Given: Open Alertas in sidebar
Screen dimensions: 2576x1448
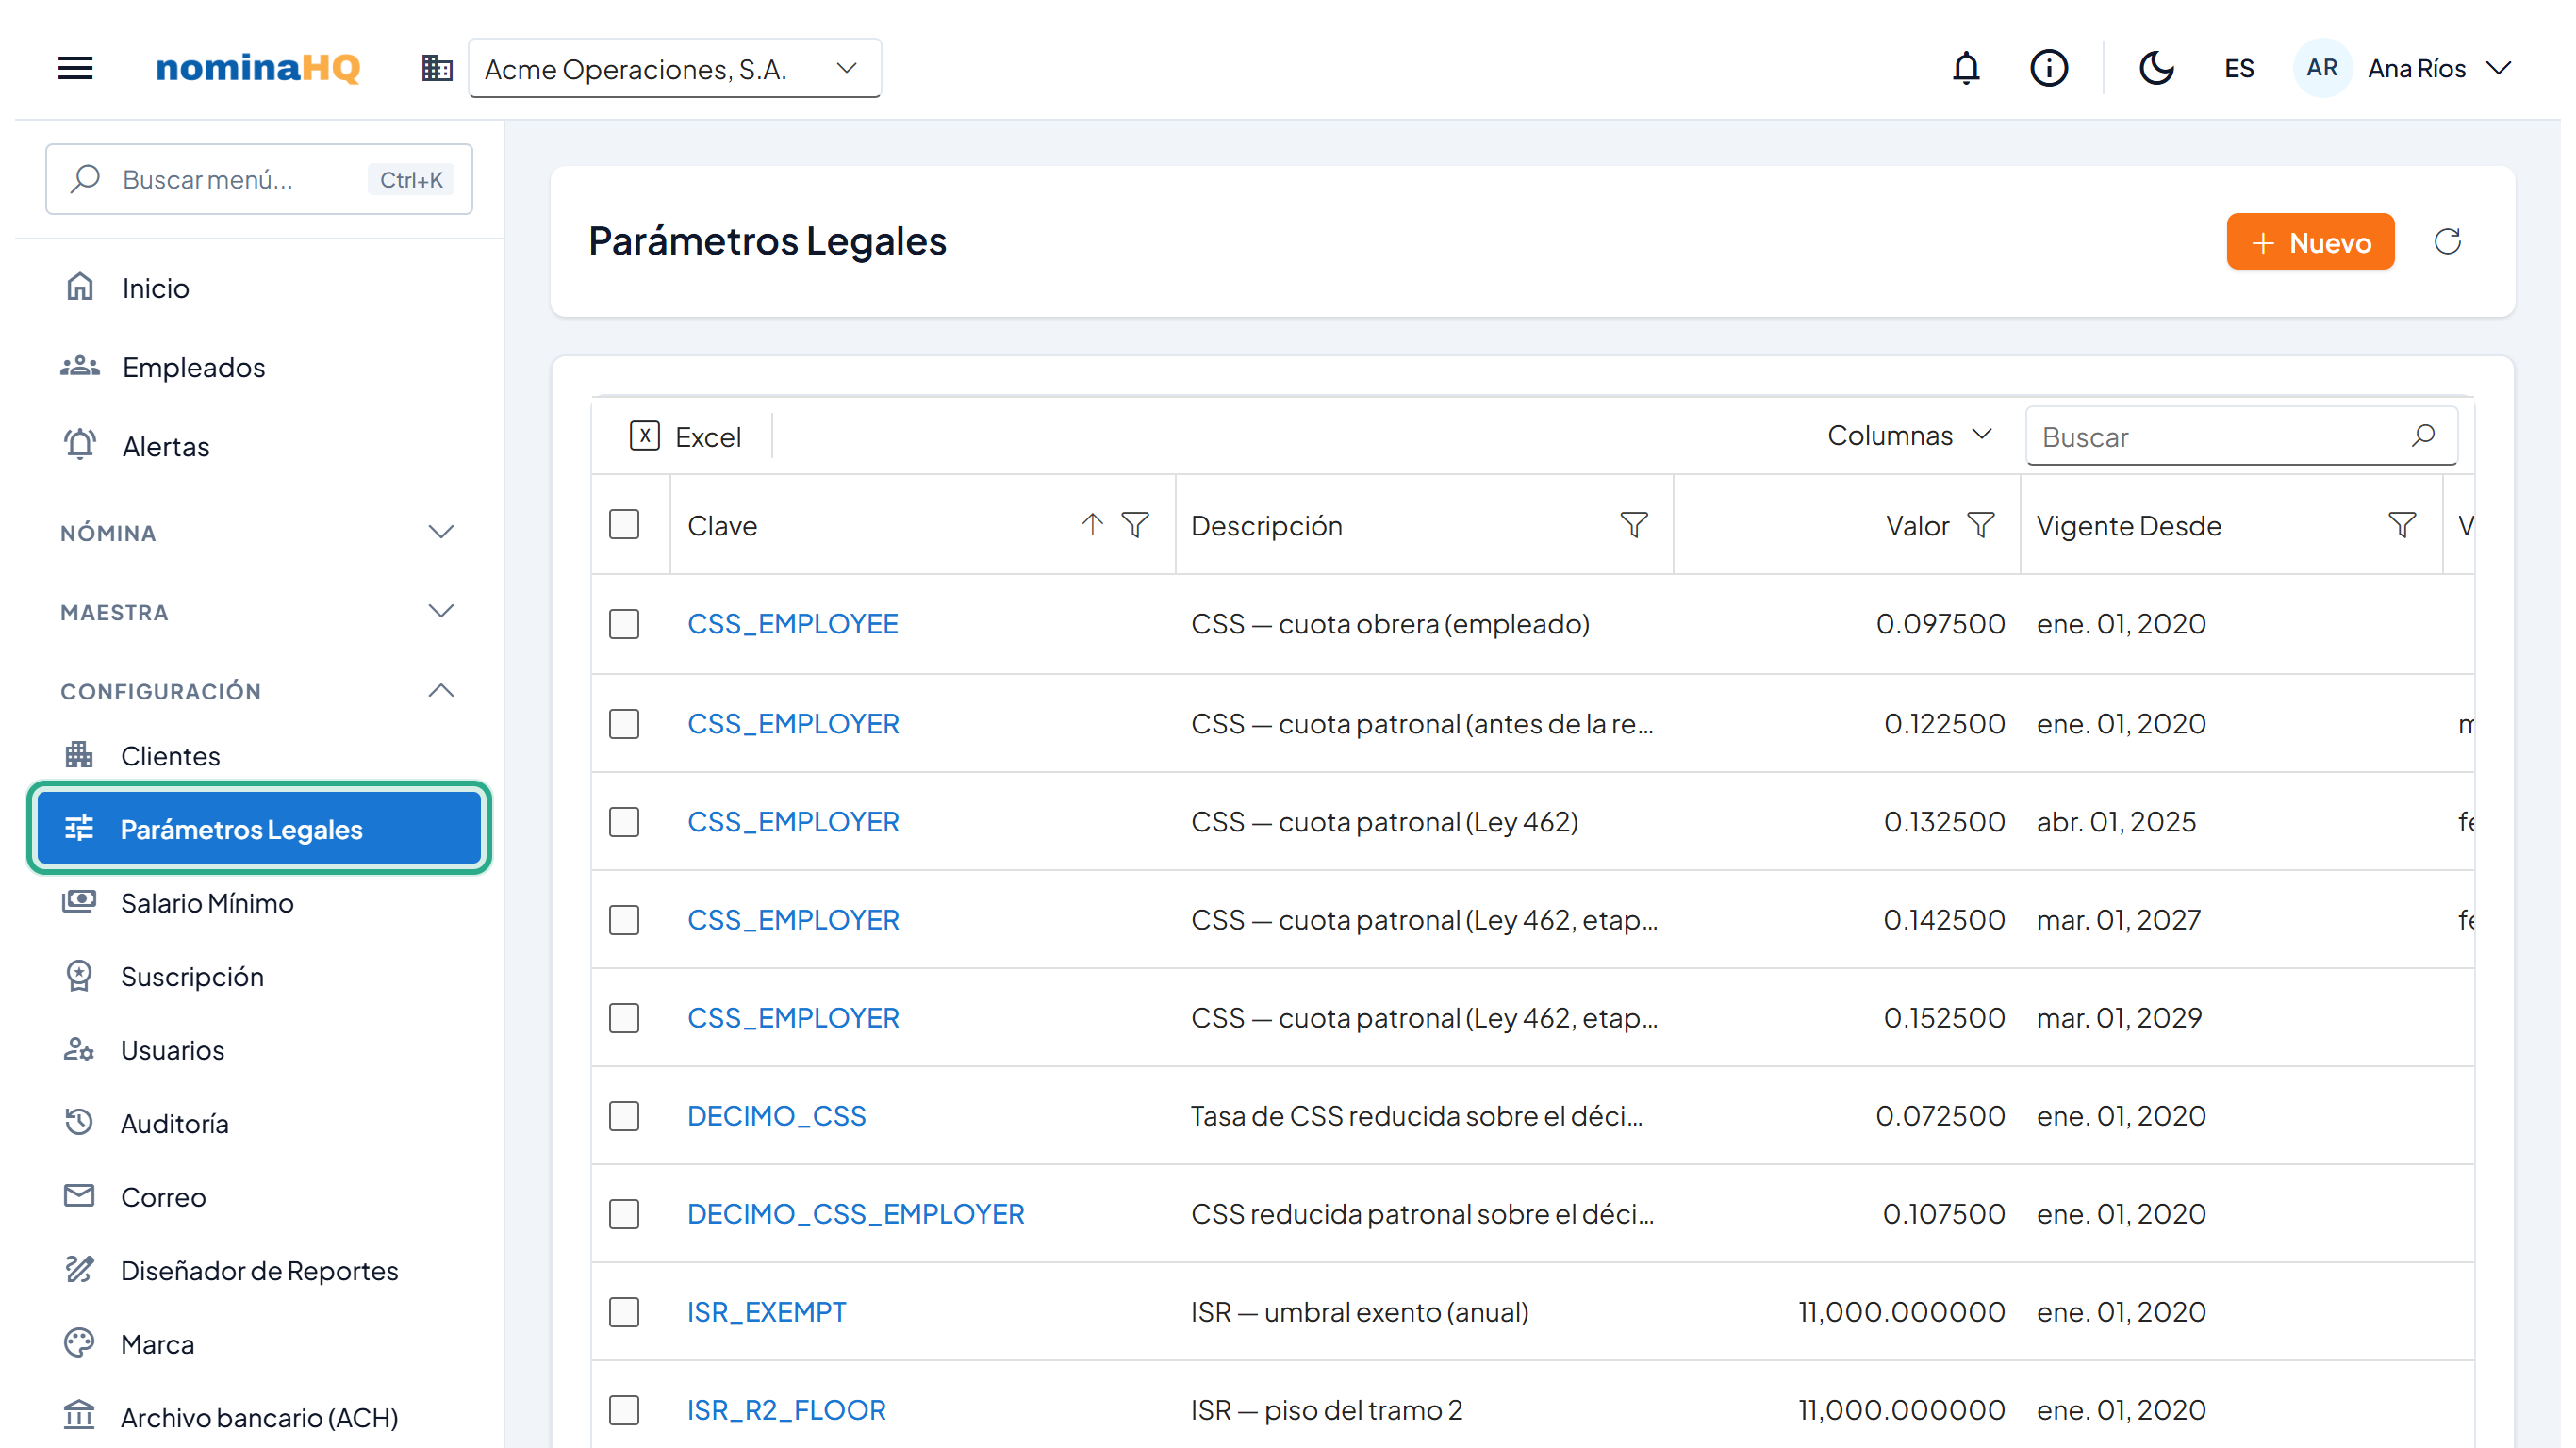Looking at the screenshot, I should point(258,446).
